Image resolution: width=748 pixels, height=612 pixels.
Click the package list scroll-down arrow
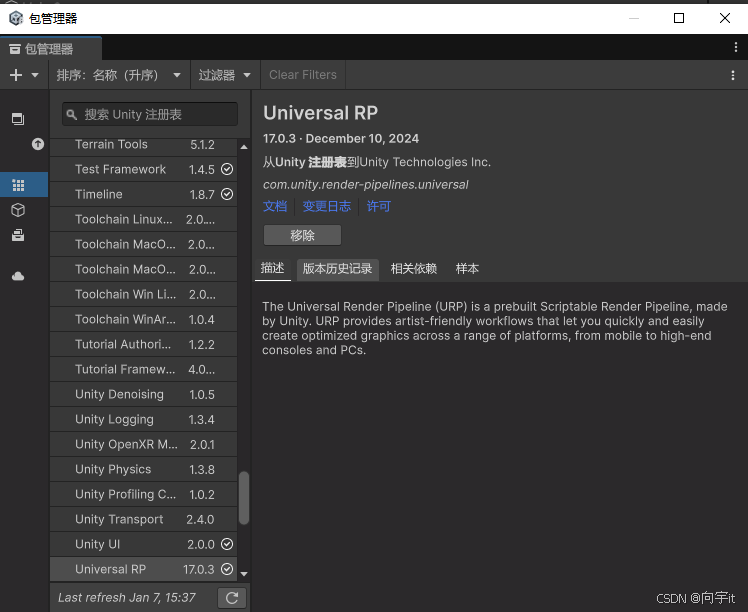pyautogui.click(x=244, y=573)
